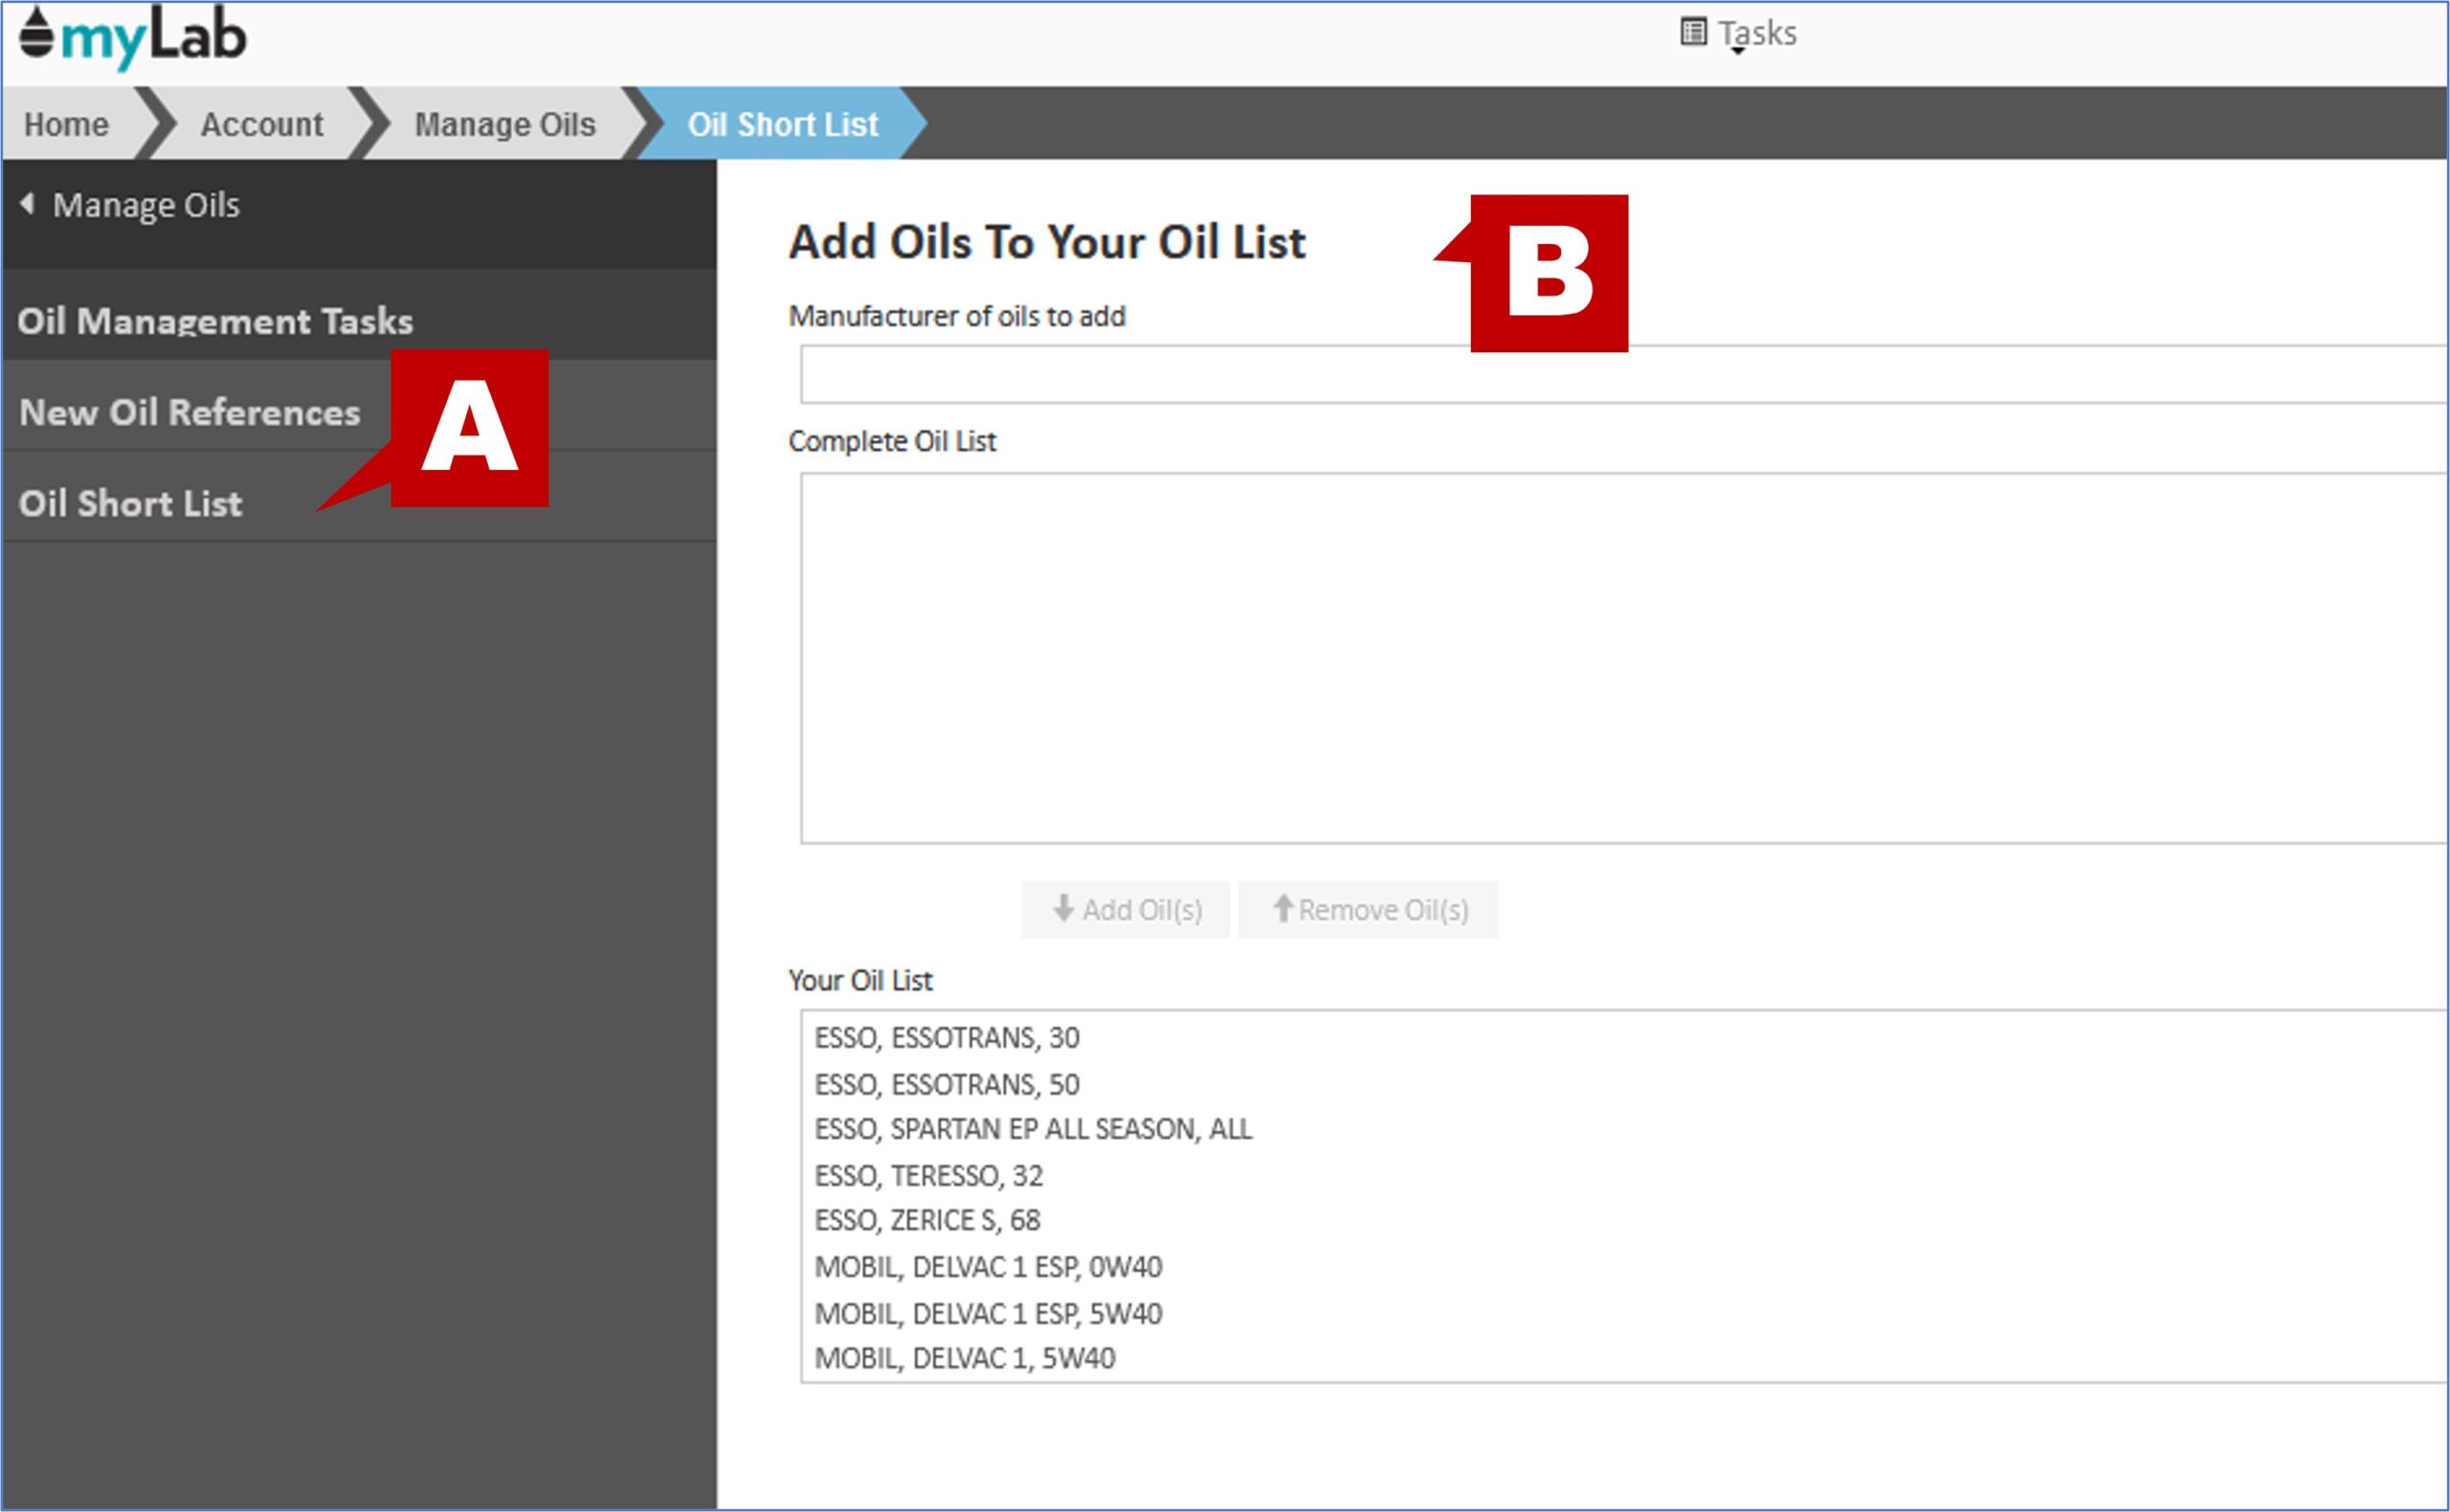Click the down arrow on Add Oil(s)

[1063, 909]
